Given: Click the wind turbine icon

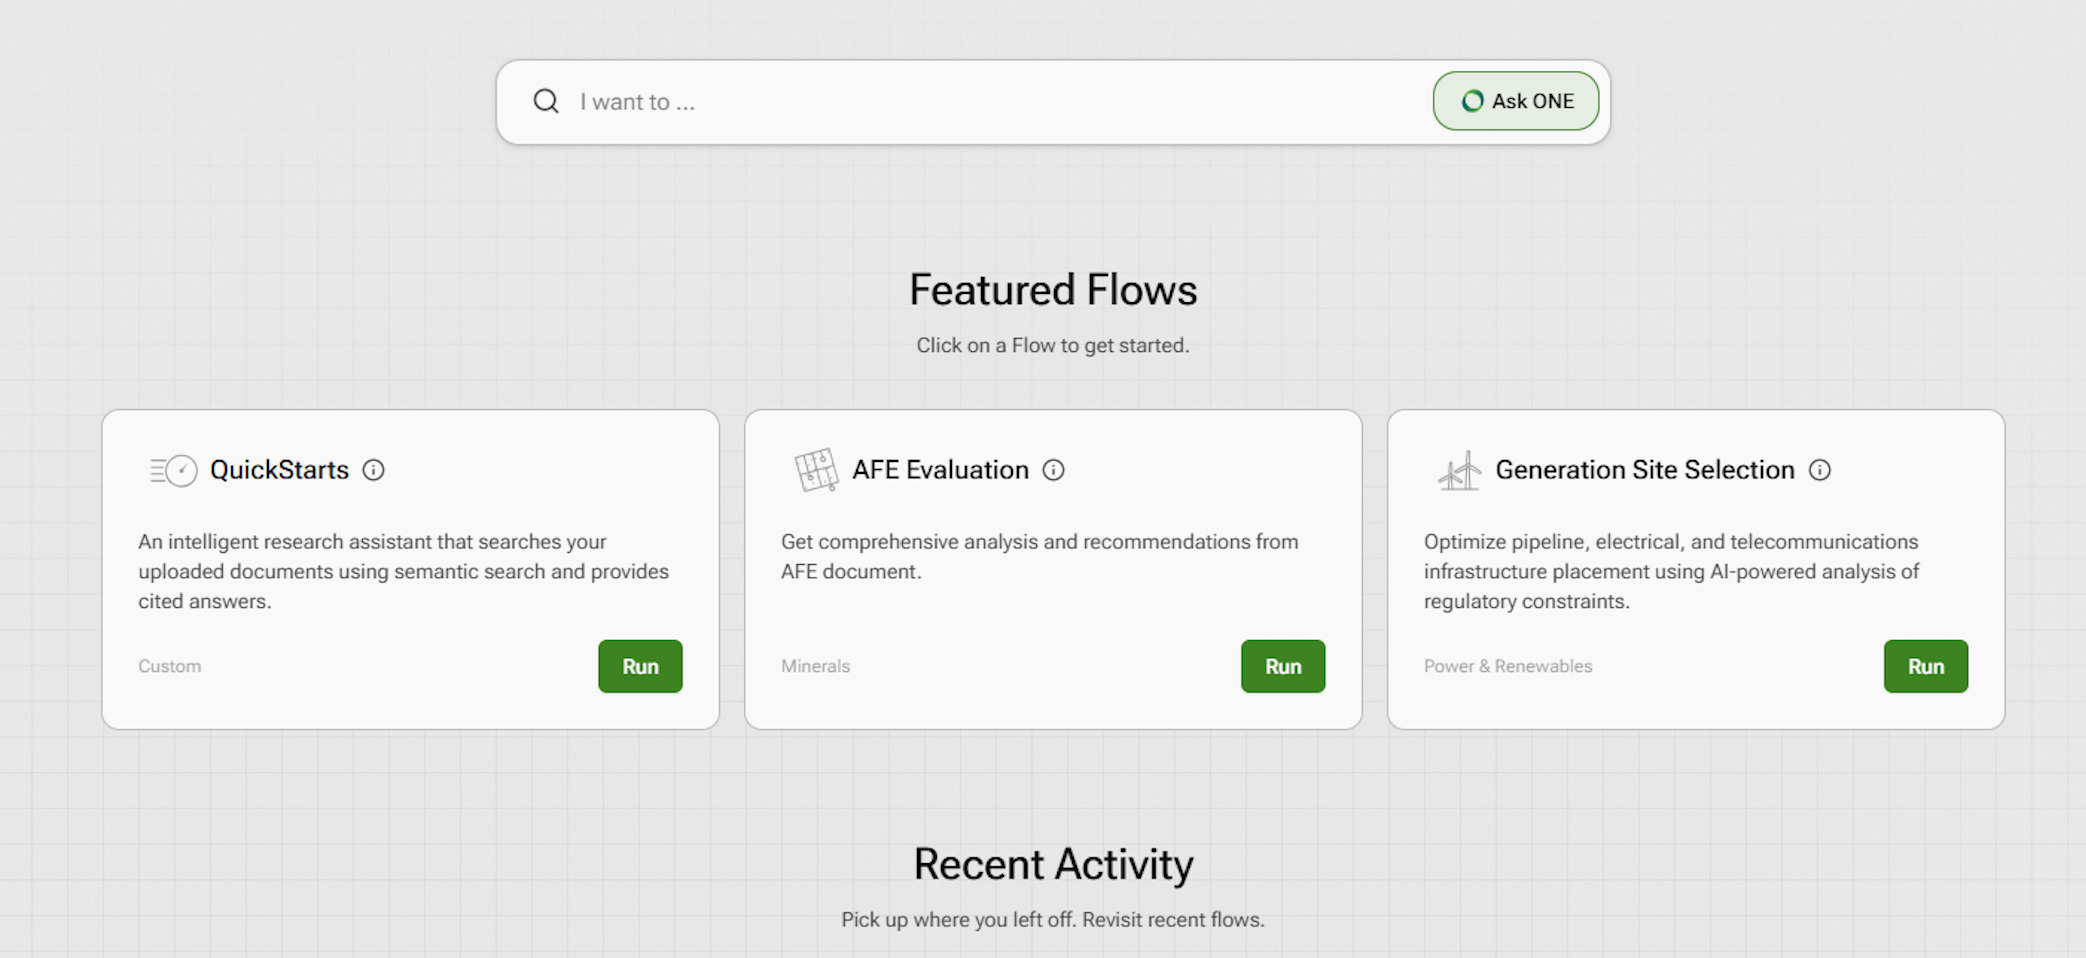Looking at the screenshot, I should tap(1459, 470).
